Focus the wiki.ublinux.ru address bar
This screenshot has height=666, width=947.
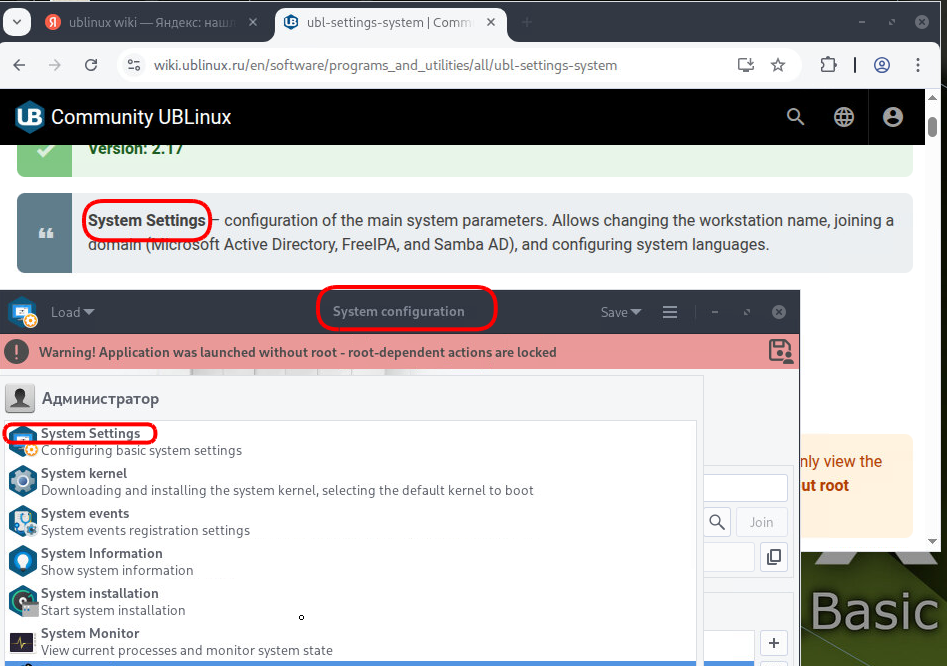pyautogui.click(x=385, y=65)
